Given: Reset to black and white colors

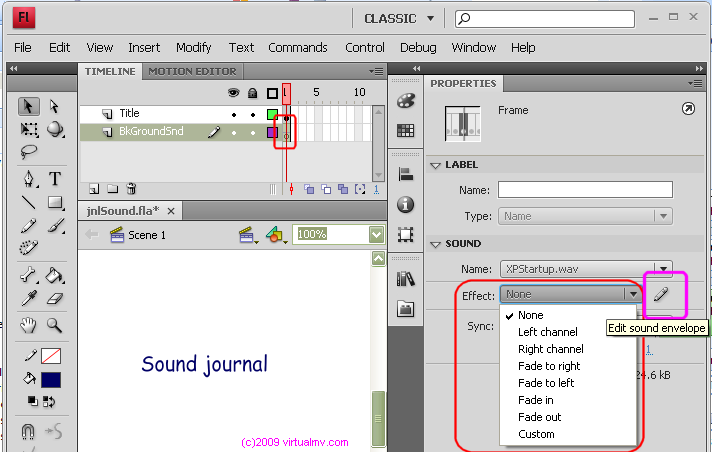Looking at the screenshot, I should [x=32, y=401].
